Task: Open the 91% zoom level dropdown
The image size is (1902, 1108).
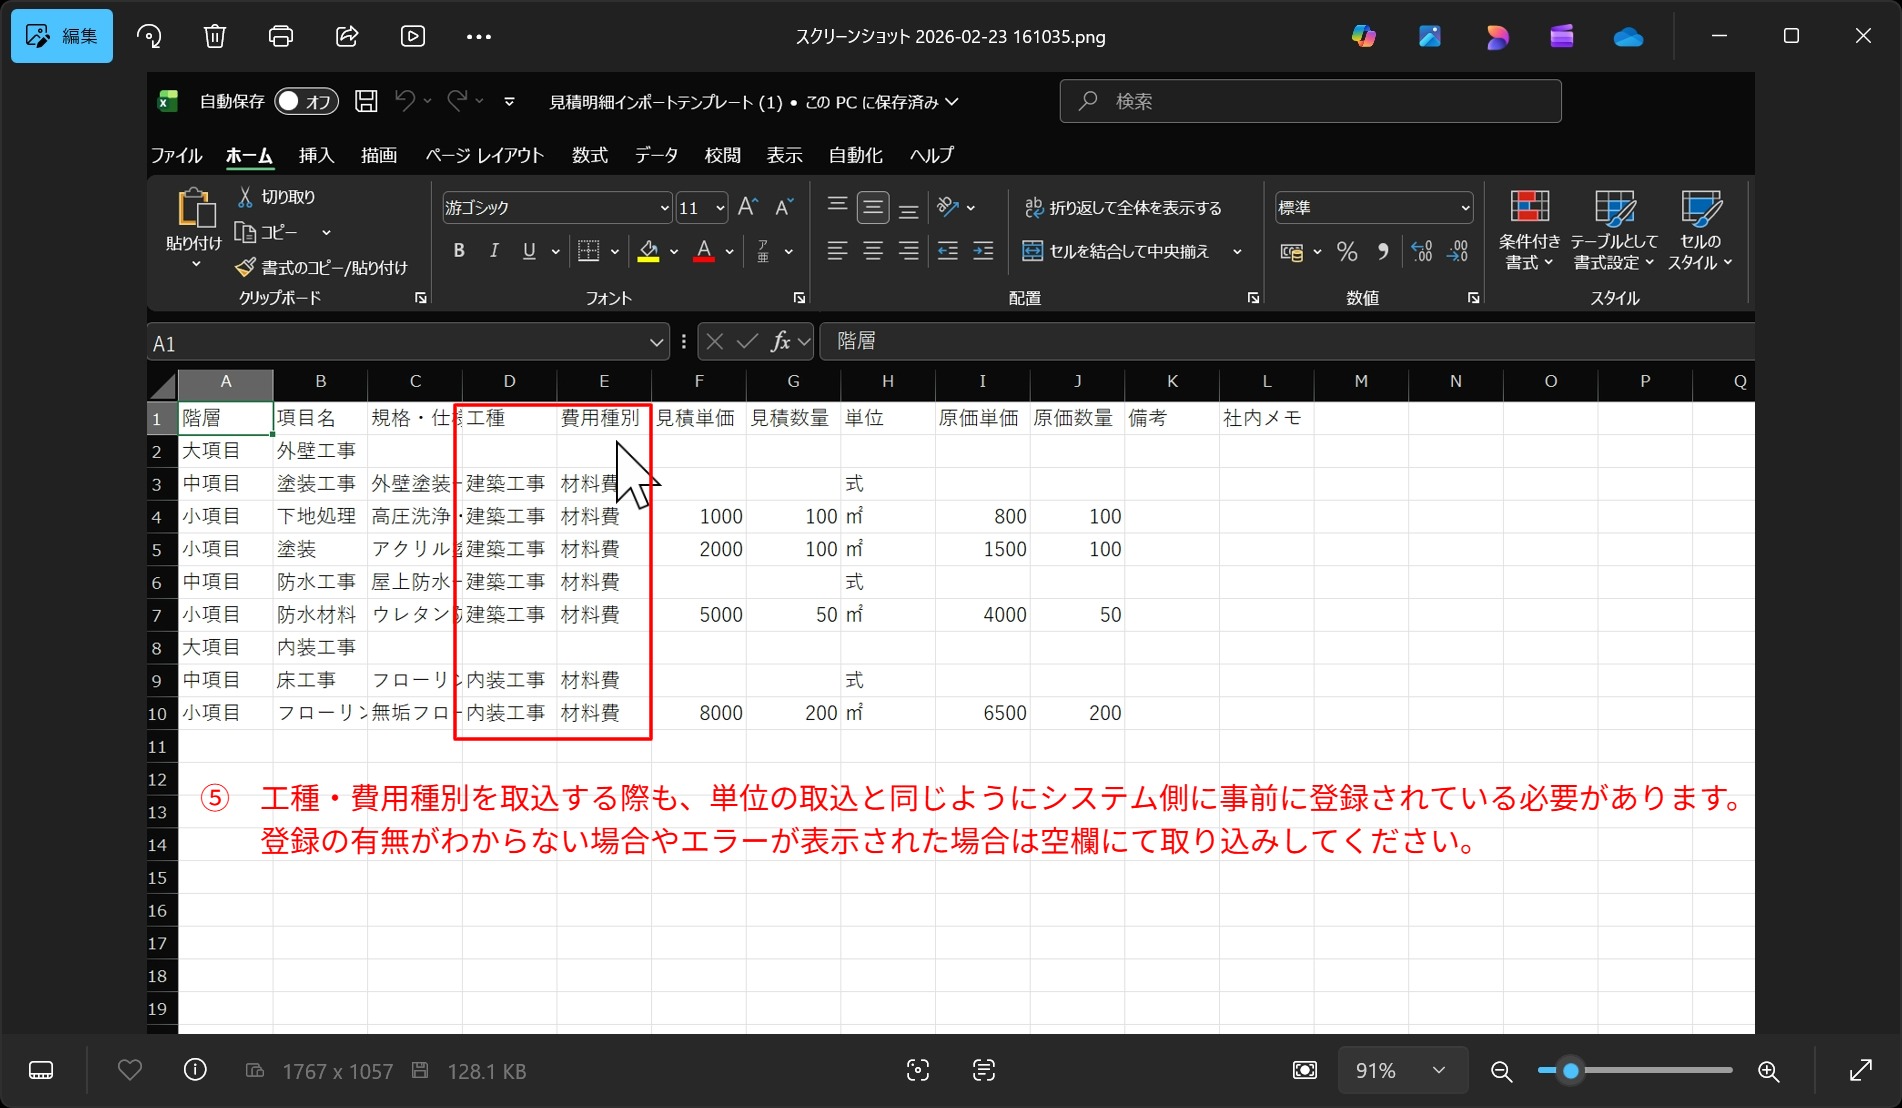Action: click(1402, 1071)
